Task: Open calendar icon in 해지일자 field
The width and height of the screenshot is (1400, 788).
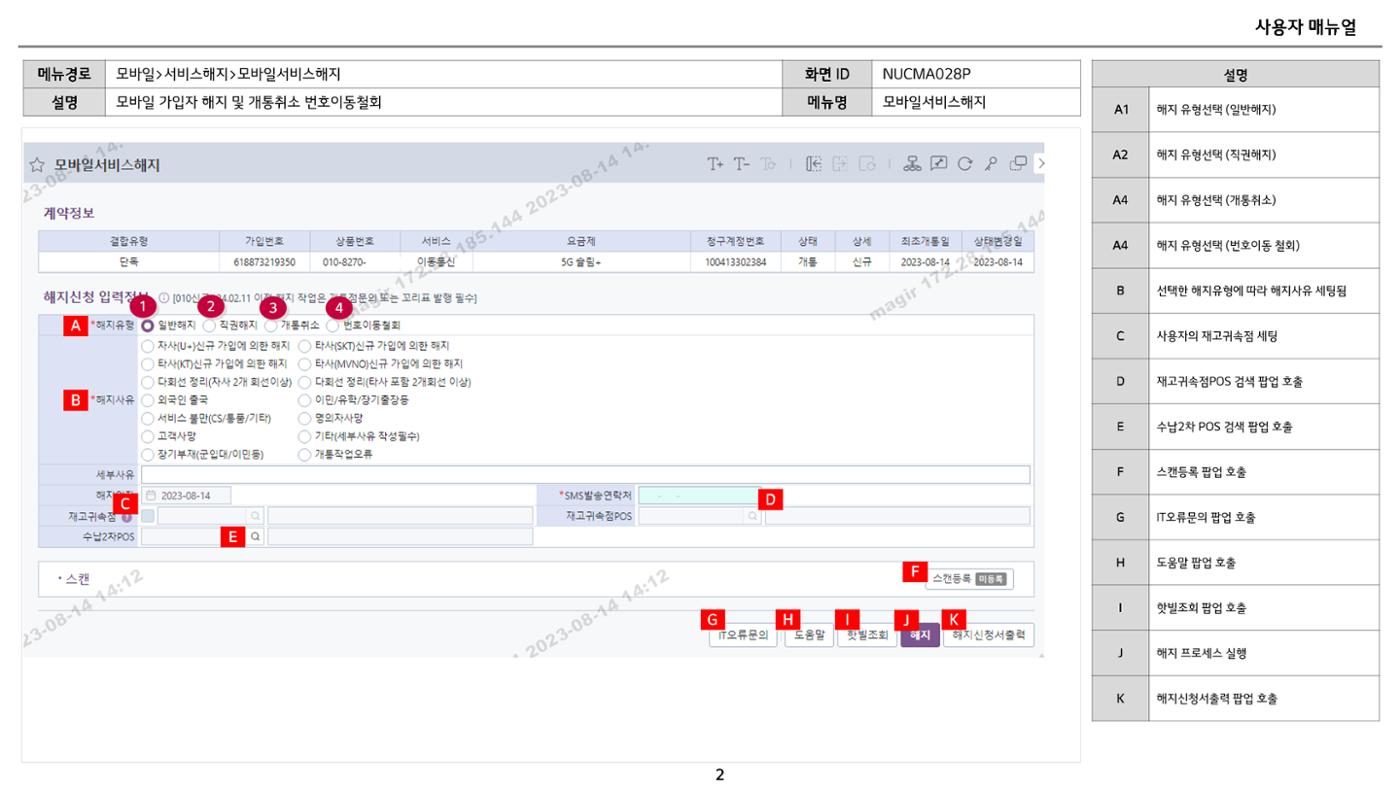Action: click(x=151, y=495)
